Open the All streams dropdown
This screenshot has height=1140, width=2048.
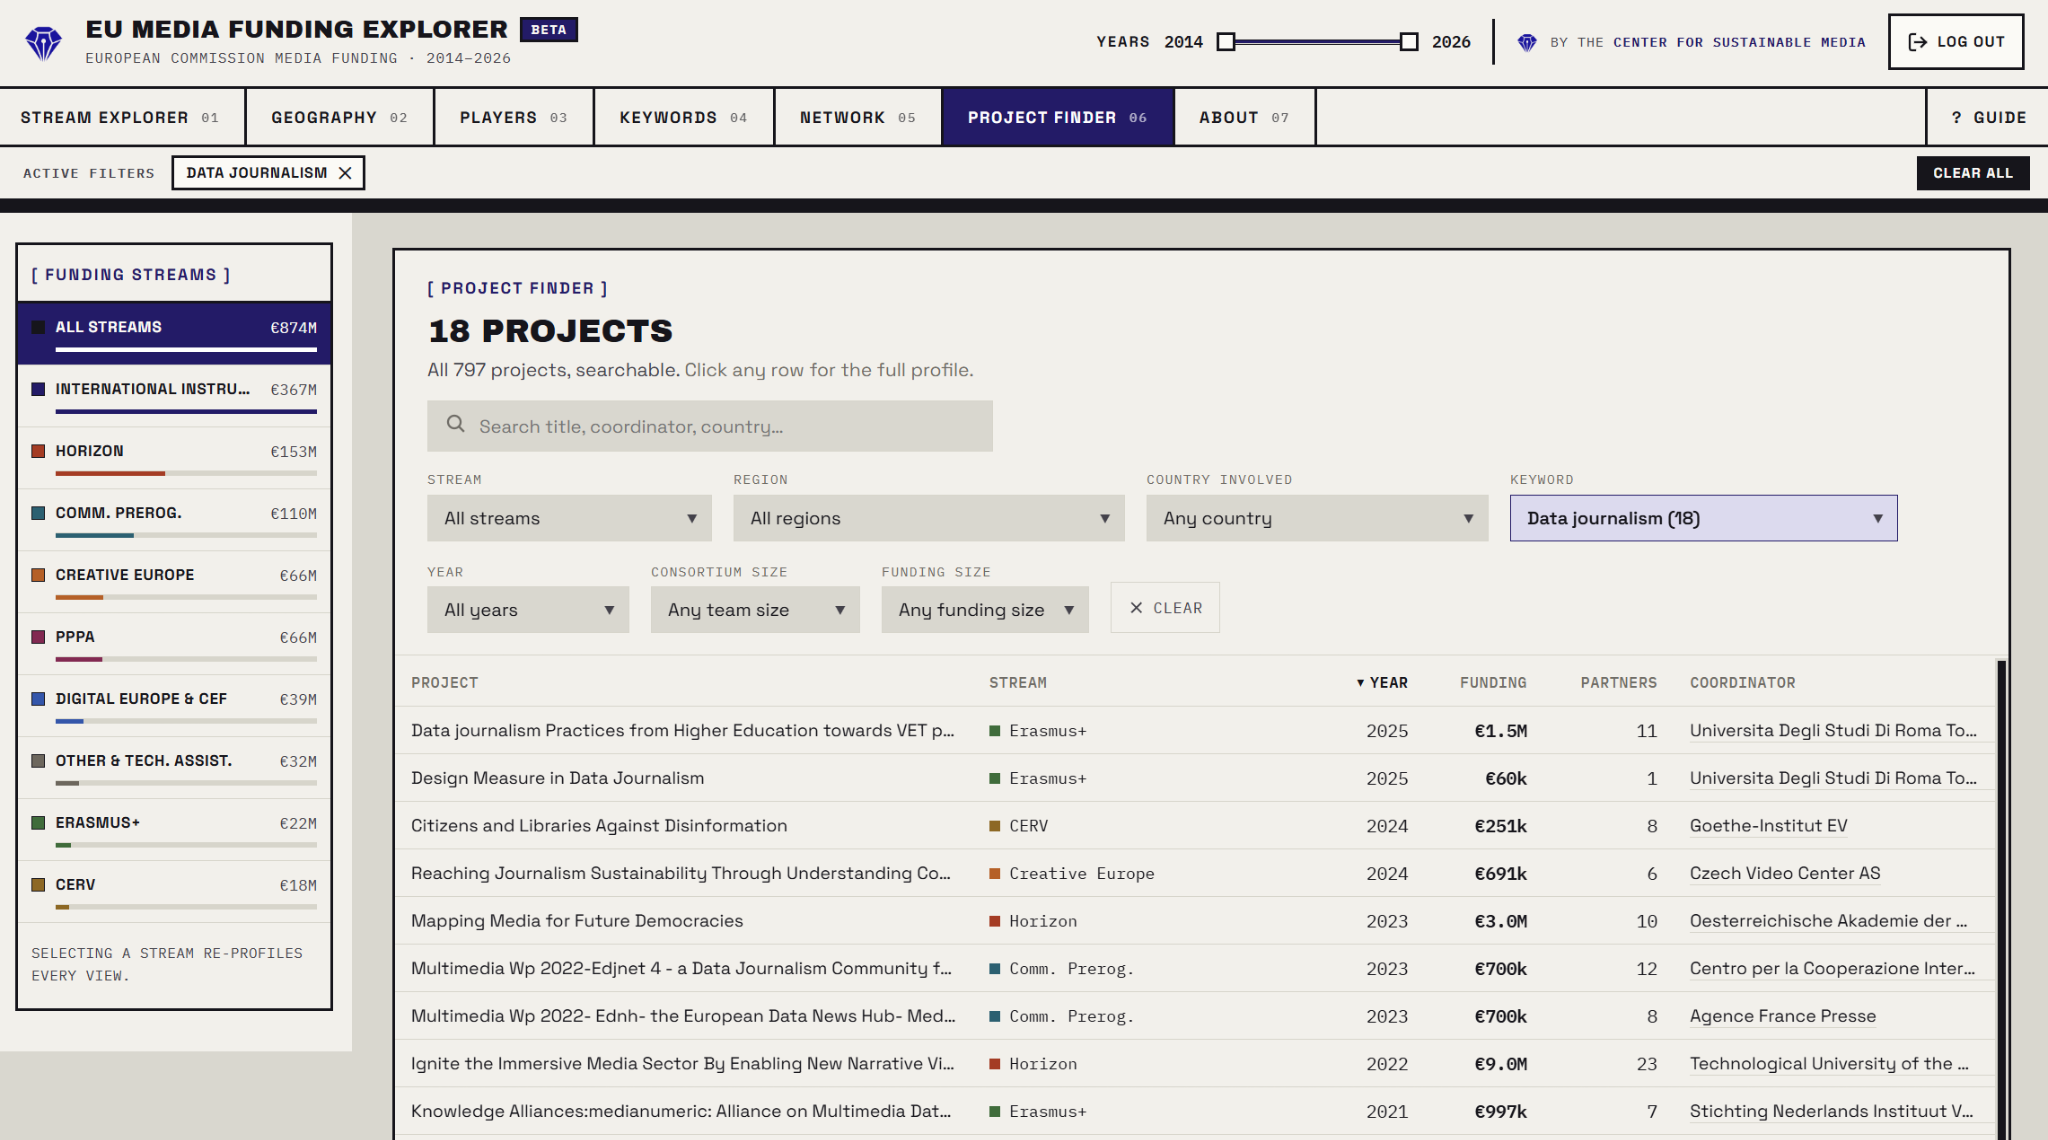(x=569, y=518)
